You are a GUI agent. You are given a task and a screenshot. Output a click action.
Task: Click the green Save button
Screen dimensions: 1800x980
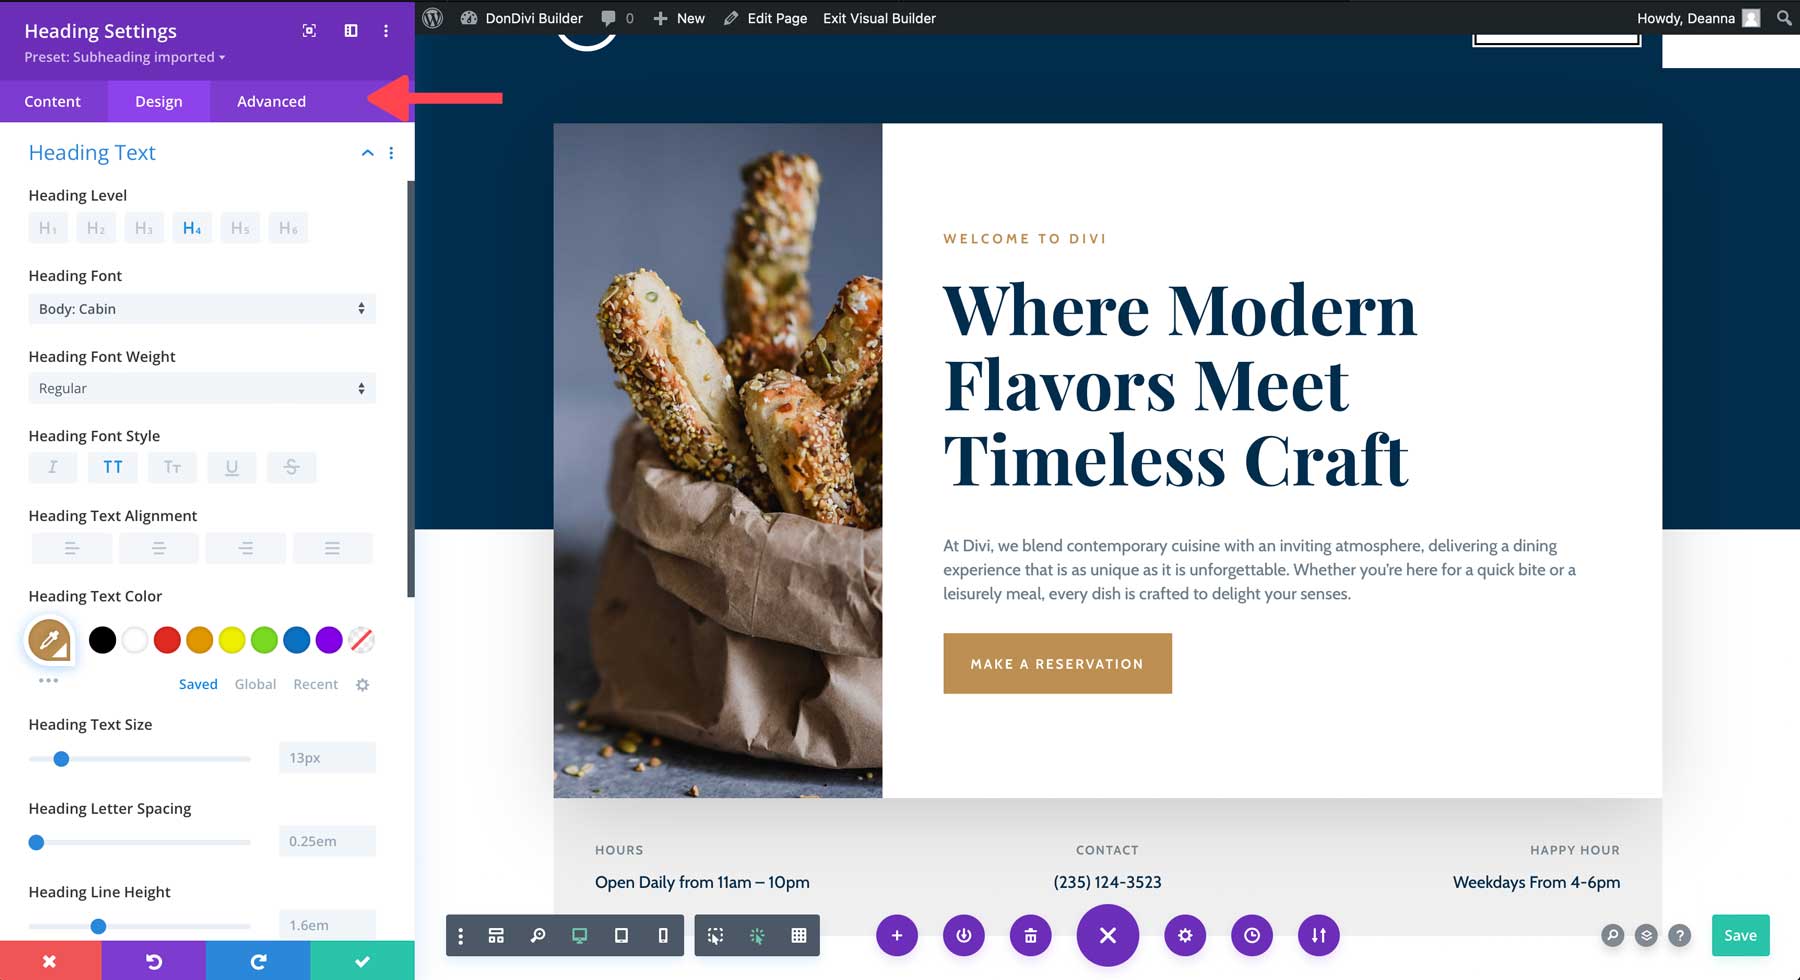coord(1740,935)
